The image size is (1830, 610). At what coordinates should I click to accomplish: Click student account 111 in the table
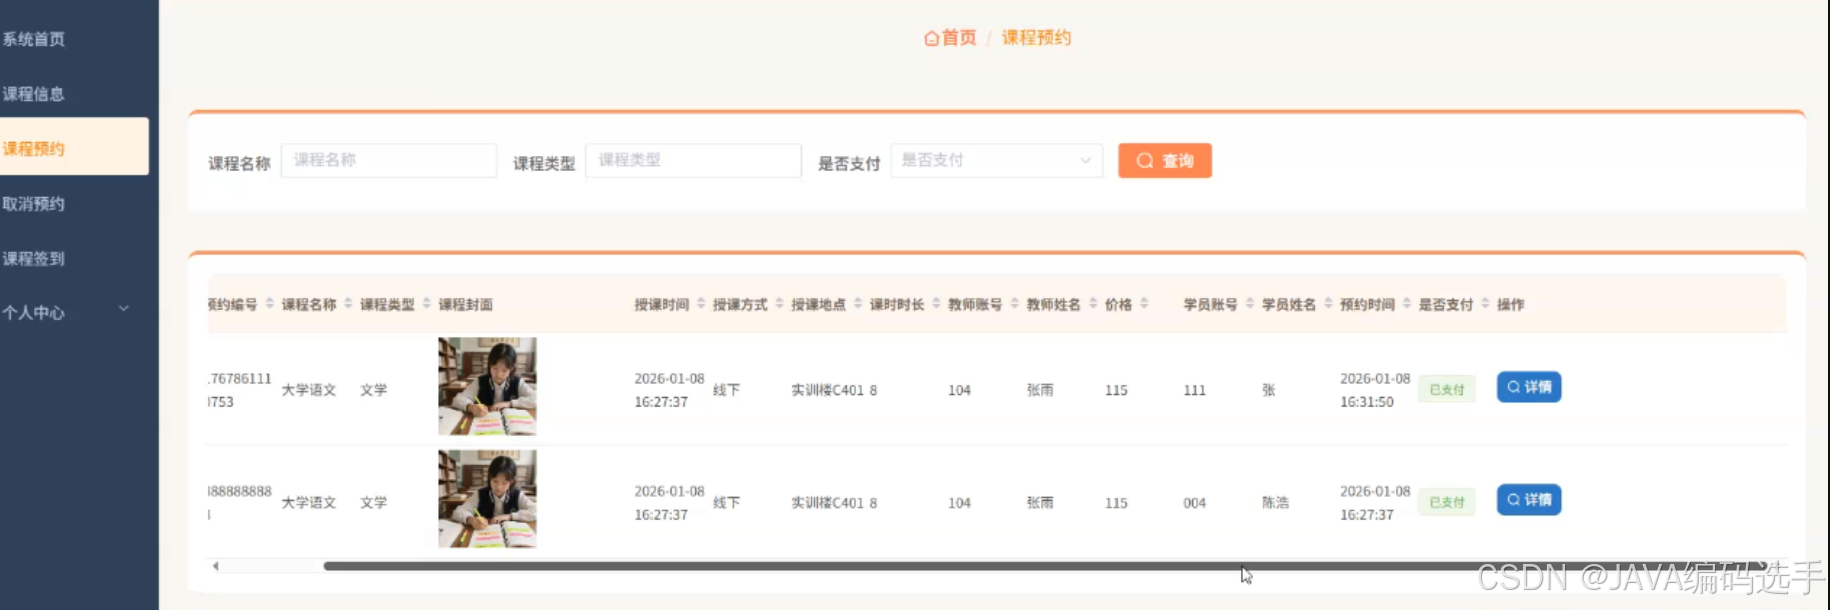[x=1194, y=390]
